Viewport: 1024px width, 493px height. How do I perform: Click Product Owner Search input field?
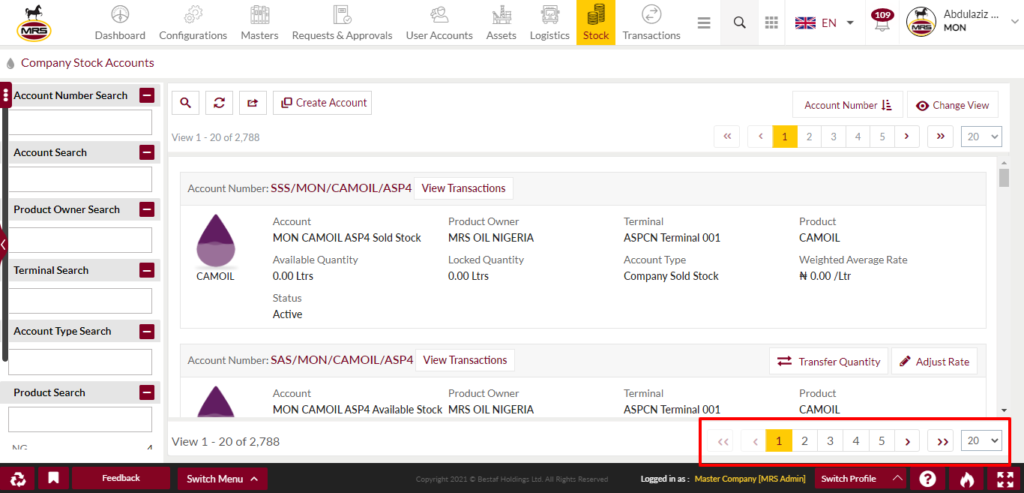click(80, 240)
